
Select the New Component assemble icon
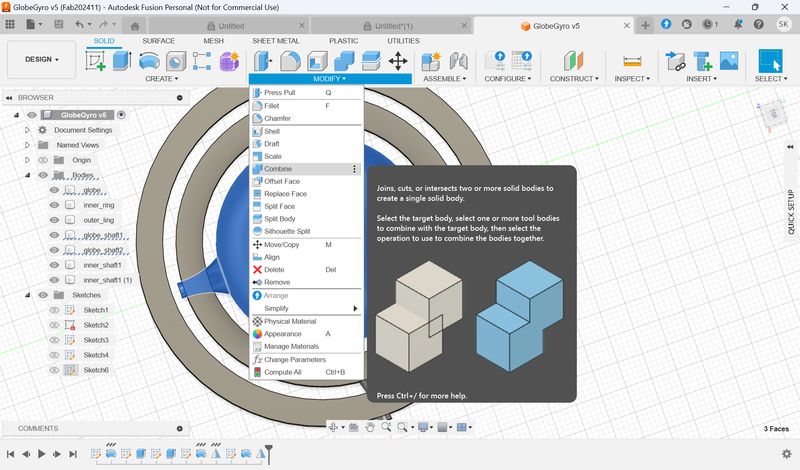pyautogui.click(x=431, y=61)
